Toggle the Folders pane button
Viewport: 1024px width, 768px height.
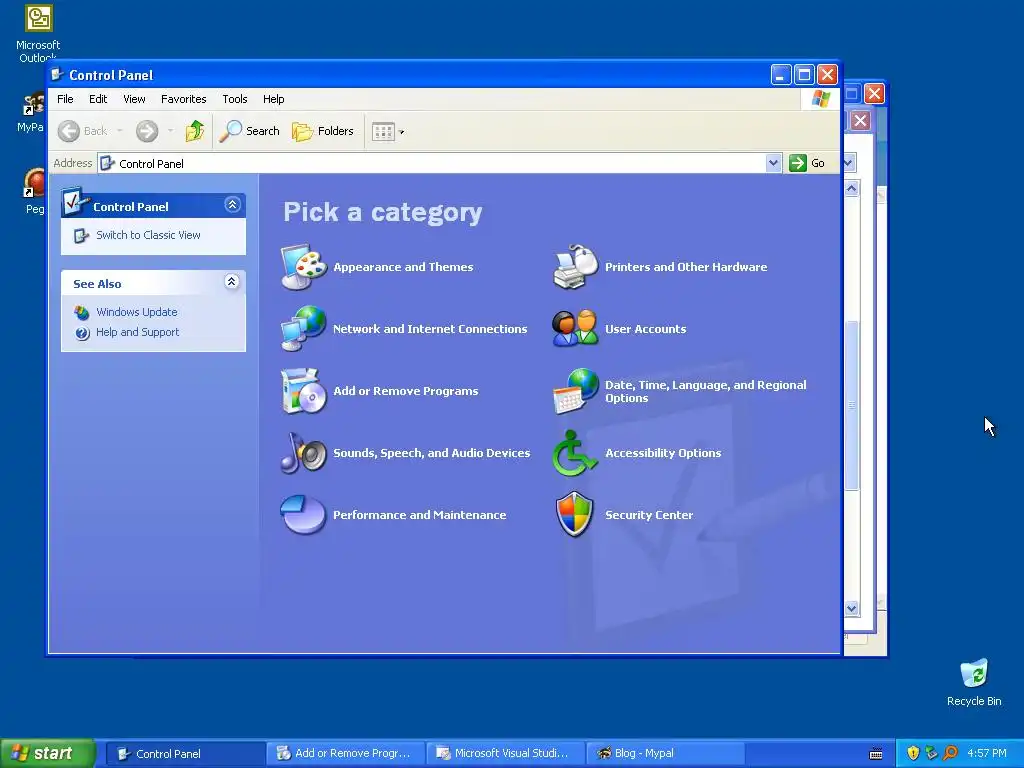[x=323, y=131]
